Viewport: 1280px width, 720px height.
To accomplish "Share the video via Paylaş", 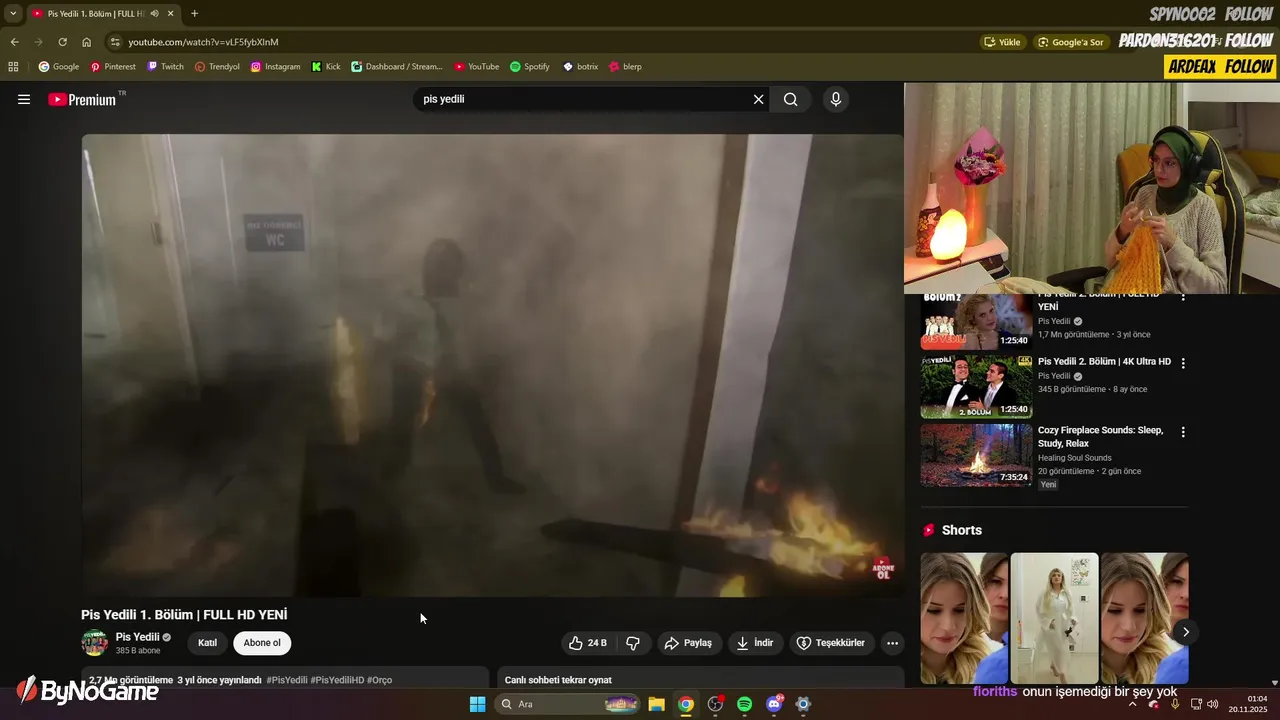I will [689, 643].
